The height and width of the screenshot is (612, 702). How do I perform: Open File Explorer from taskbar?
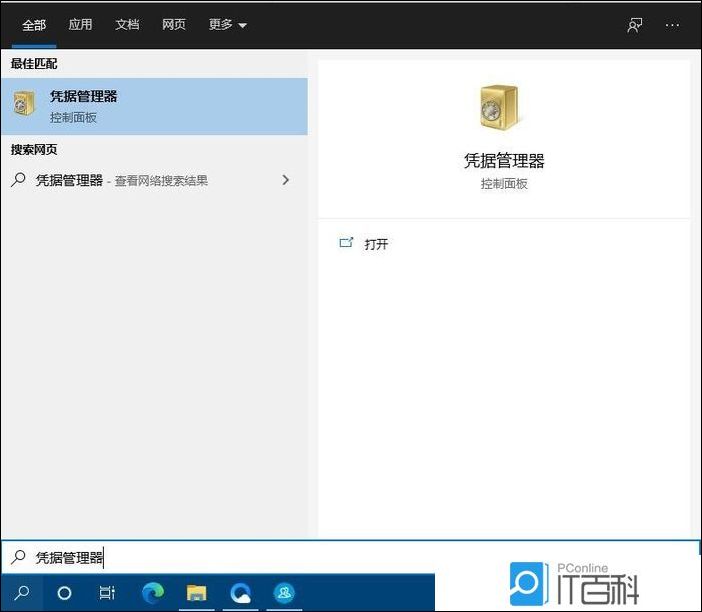pyautogui.click(x=196, y=593)
